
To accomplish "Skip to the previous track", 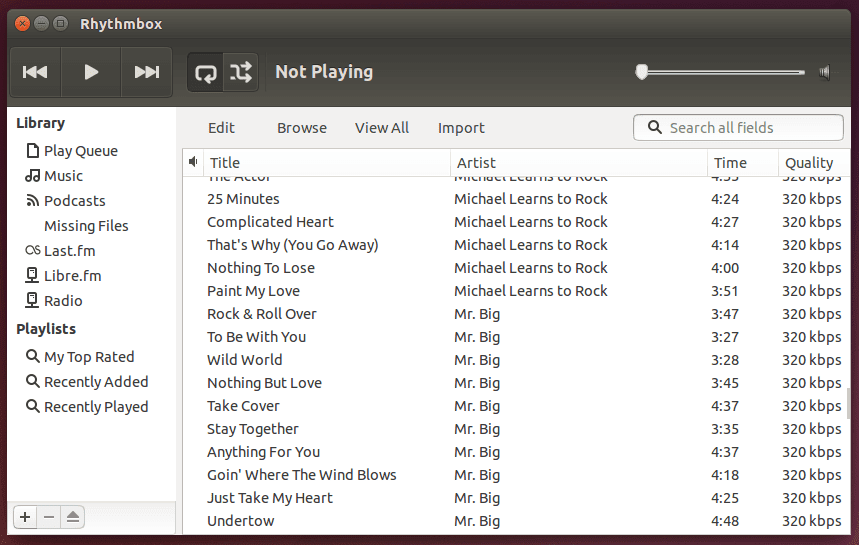I will [35, 72].
